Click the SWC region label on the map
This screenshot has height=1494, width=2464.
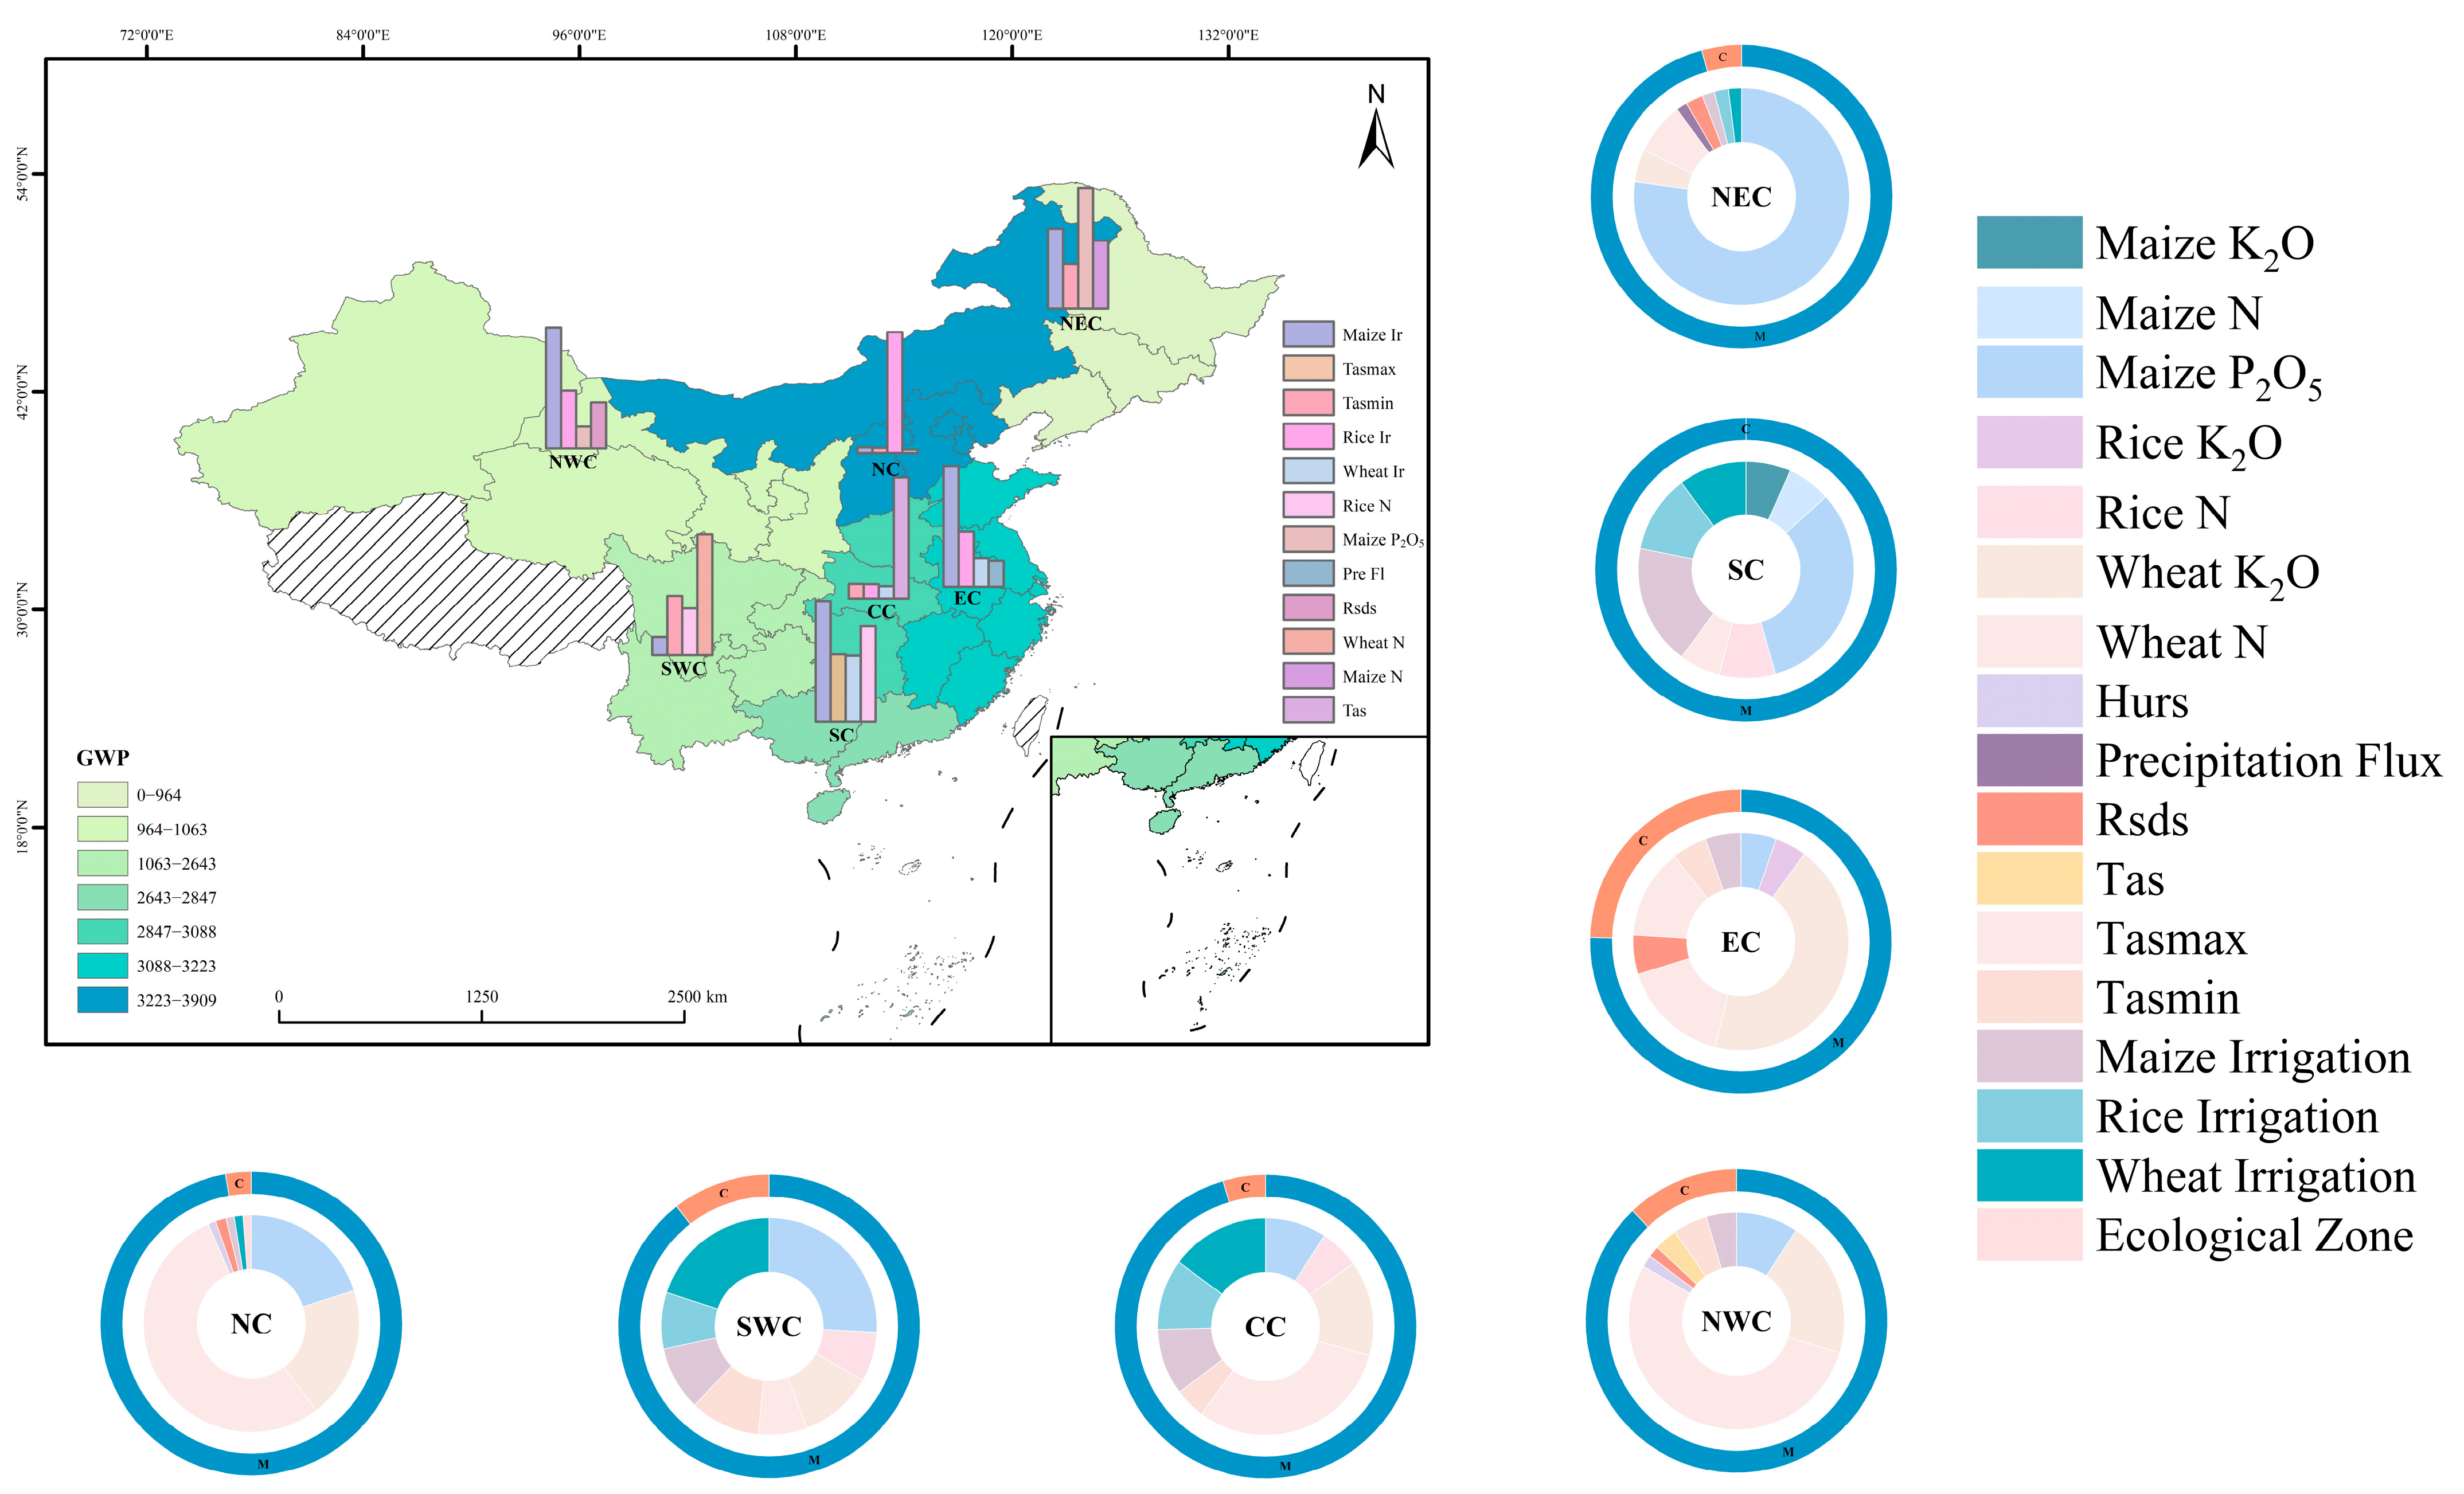point(683,668)
